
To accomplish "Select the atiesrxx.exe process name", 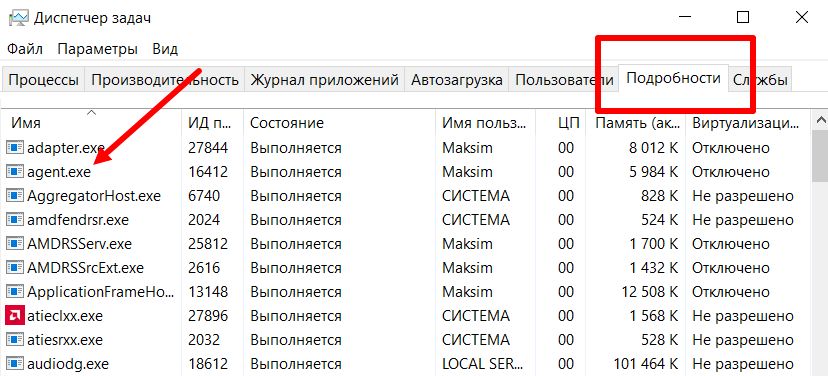I will 65,340.
